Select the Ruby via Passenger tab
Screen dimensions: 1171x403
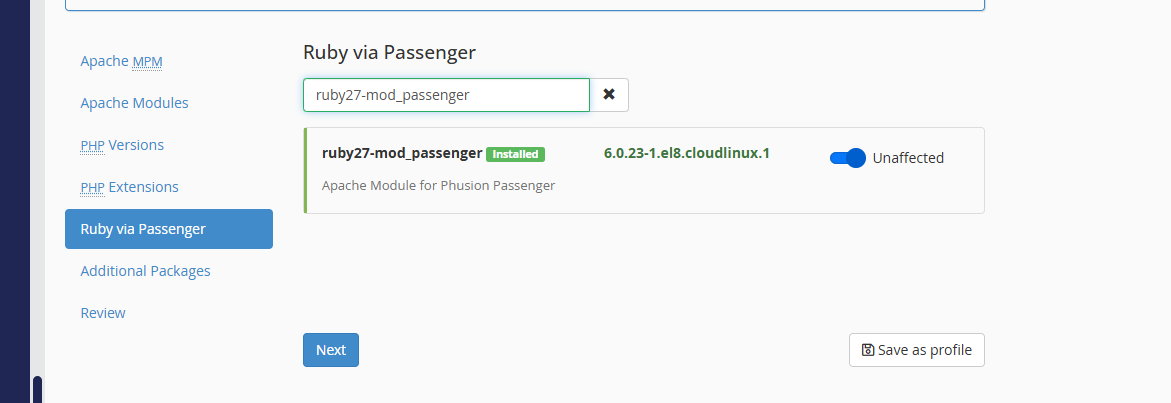168,229
